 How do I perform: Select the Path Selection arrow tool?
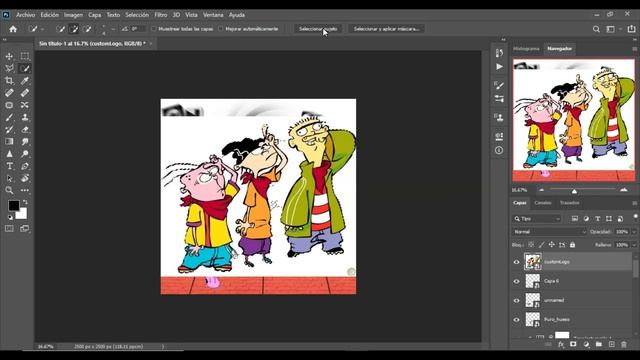coord(9,178)
